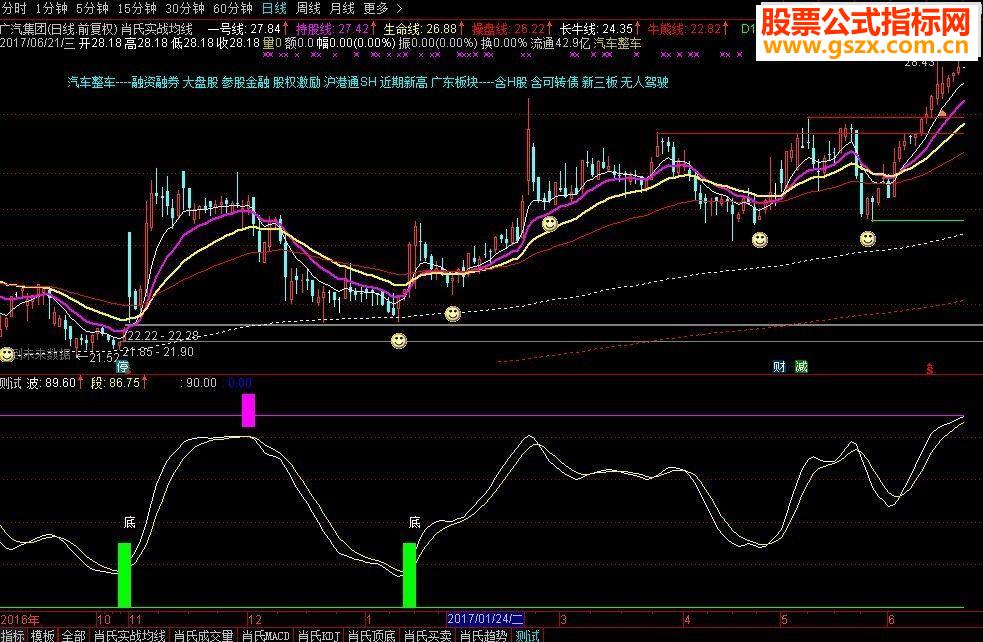Click the smiley signal in late January
983x642 pixels.
coord(453,313)
